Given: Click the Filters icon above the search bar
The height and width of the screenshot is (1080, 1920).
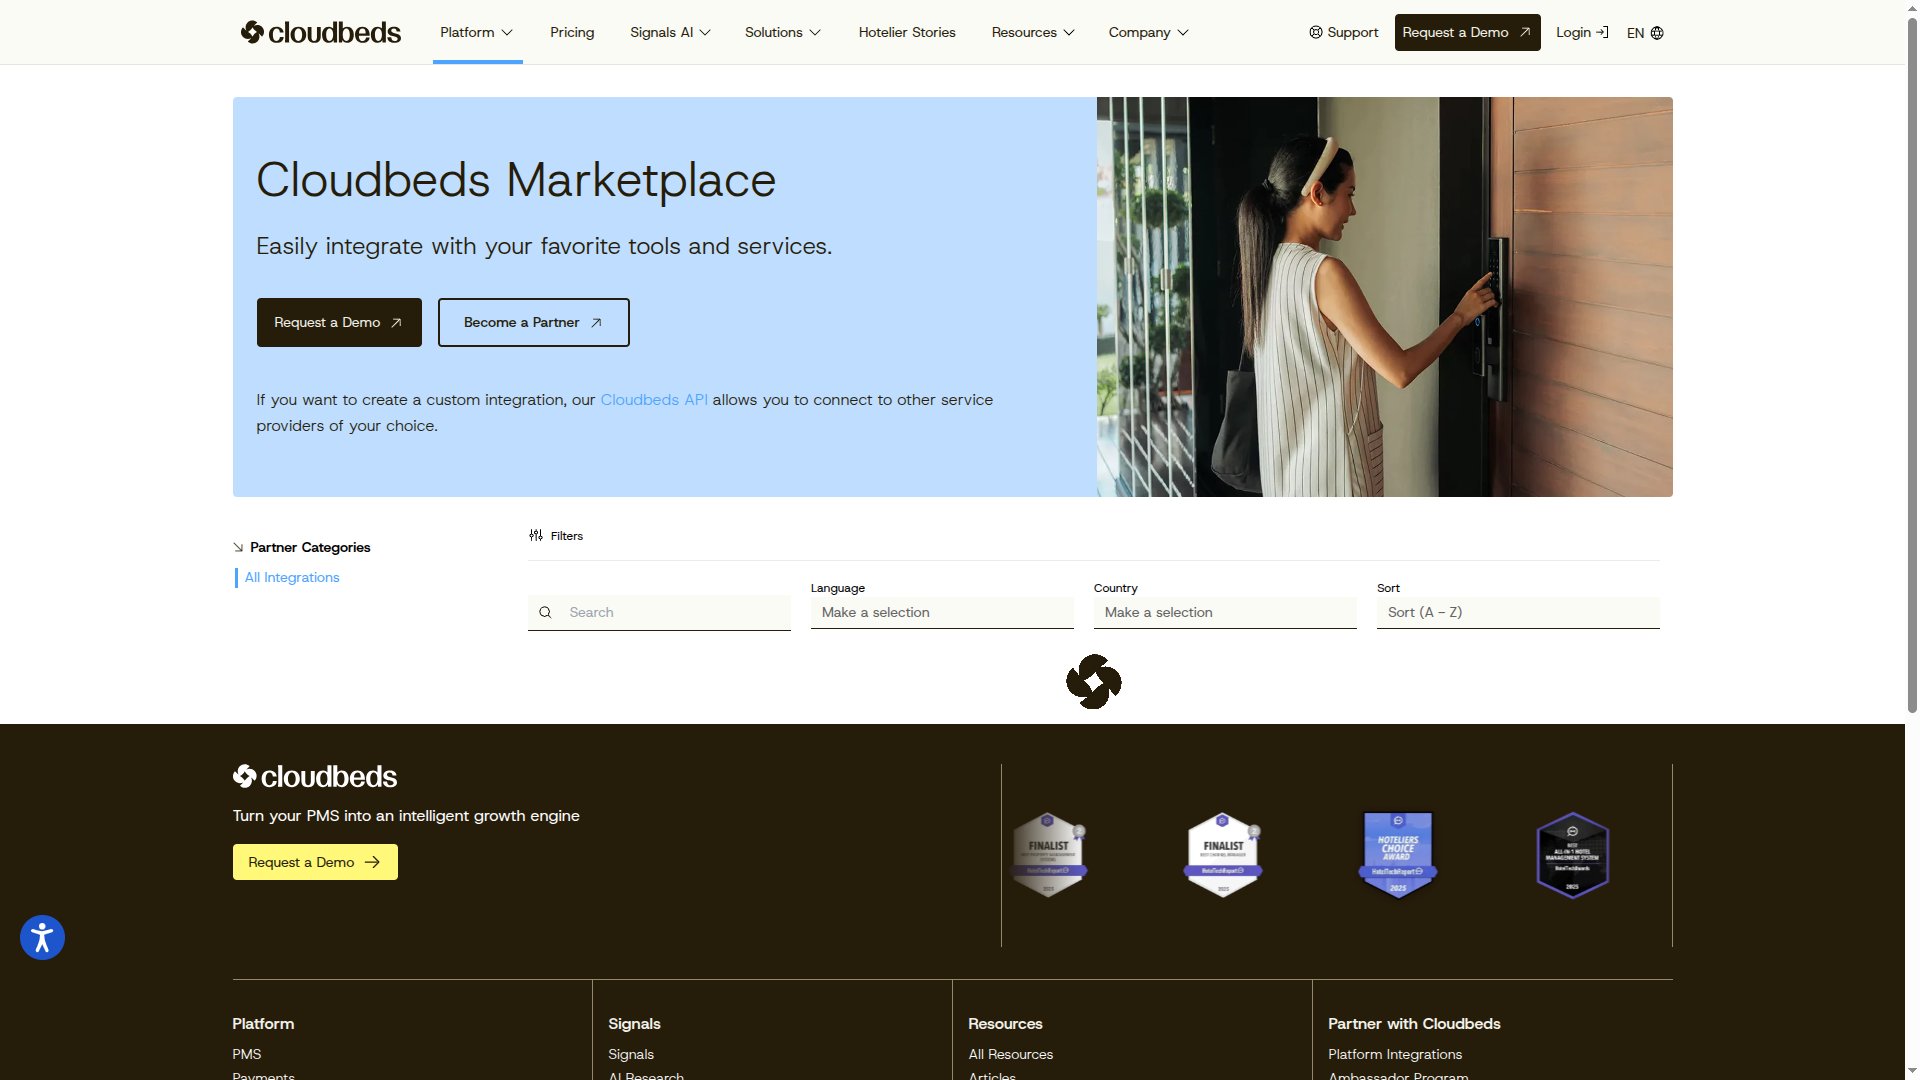Looking at the screenshot, I should coord(536,535).
